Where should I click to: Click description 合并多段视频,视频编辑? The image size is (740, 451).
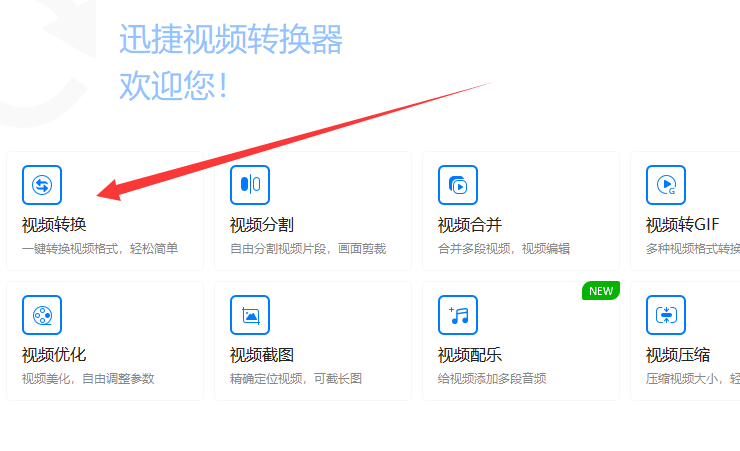click(504, 249)
